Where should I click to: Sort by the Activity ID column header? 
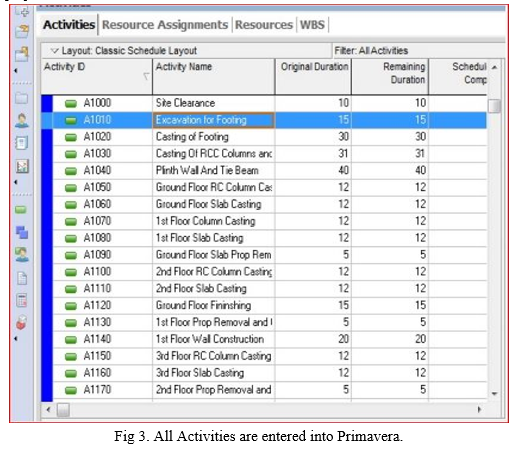(x=96, y=77)
